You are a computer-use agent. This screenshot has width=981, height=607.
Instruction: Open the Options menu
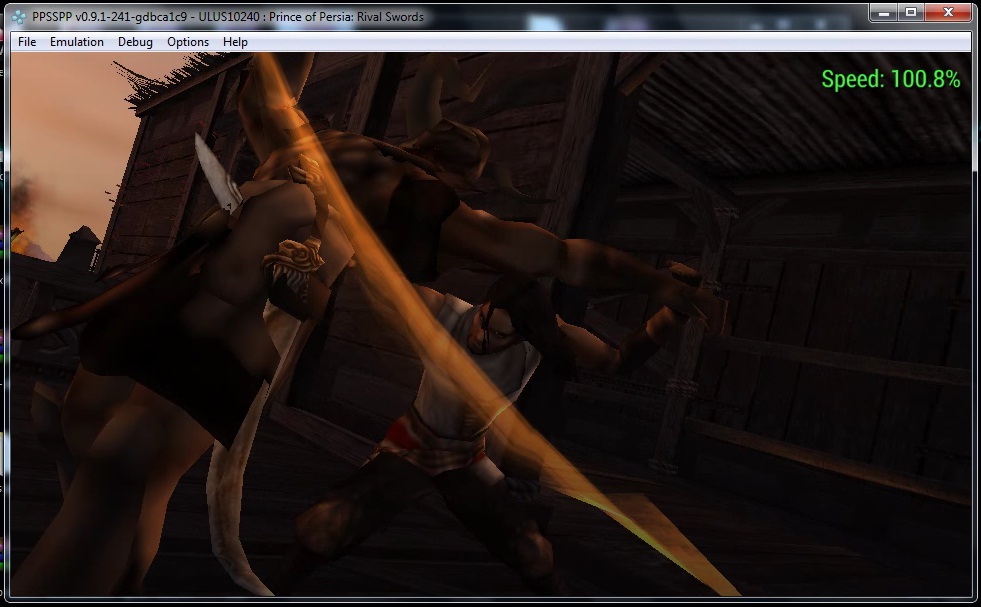pyautogui.click(x=188, y=42)
